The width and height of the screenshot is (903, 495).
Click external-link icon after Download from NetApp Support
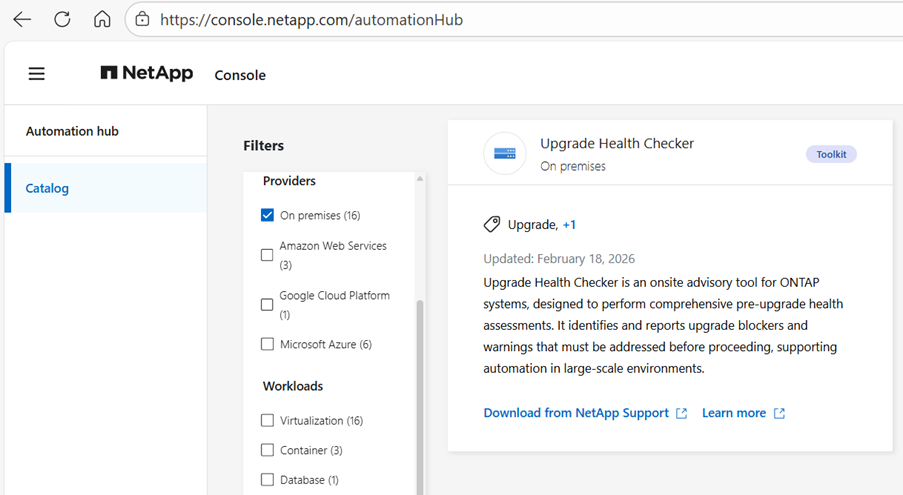pyautogui.click(x=681, y=413)
